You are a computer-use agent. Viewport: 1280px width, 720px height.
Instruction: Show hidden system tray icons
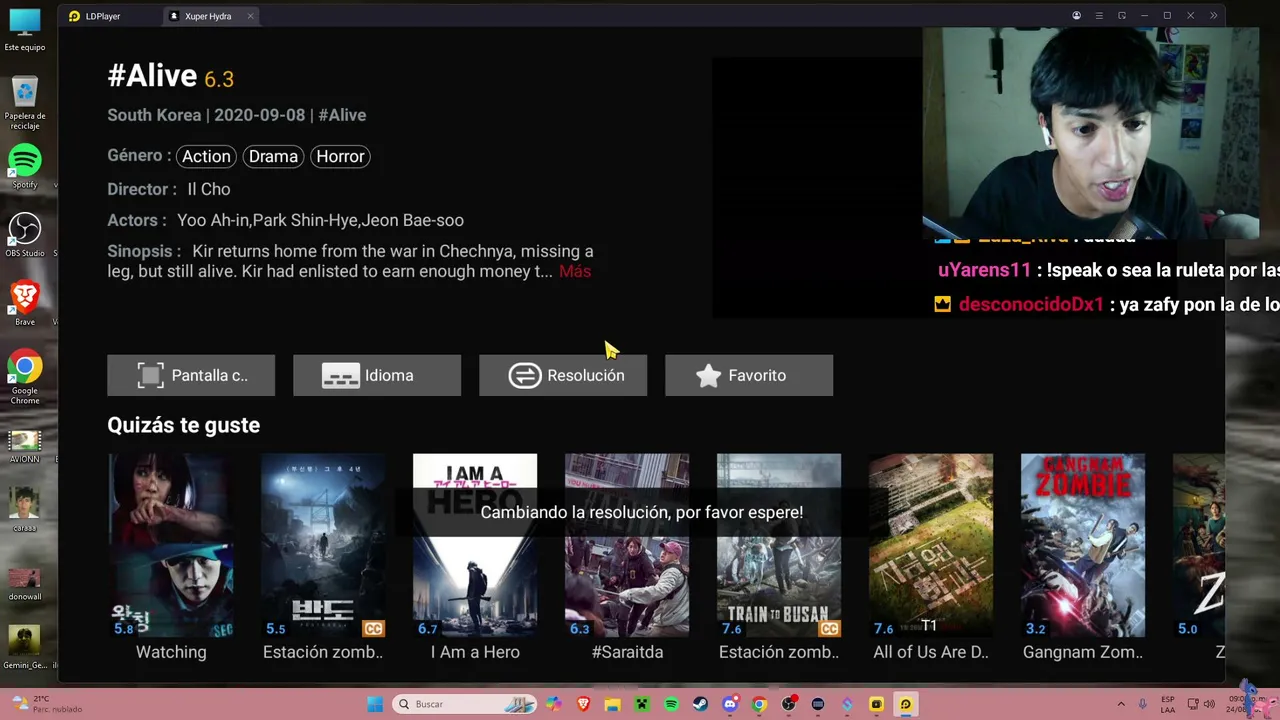(x=1120, y=704)
